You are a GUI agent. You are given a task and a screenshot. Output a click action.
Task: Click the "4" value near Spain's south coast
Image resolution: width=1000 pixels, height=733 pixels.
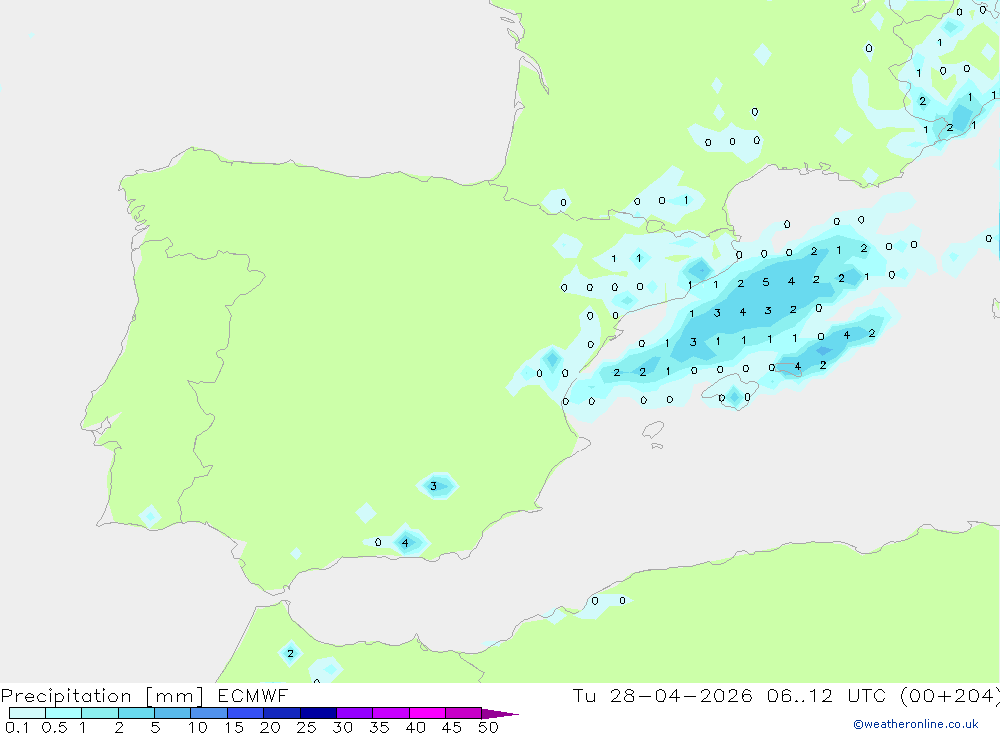point(405,543)
